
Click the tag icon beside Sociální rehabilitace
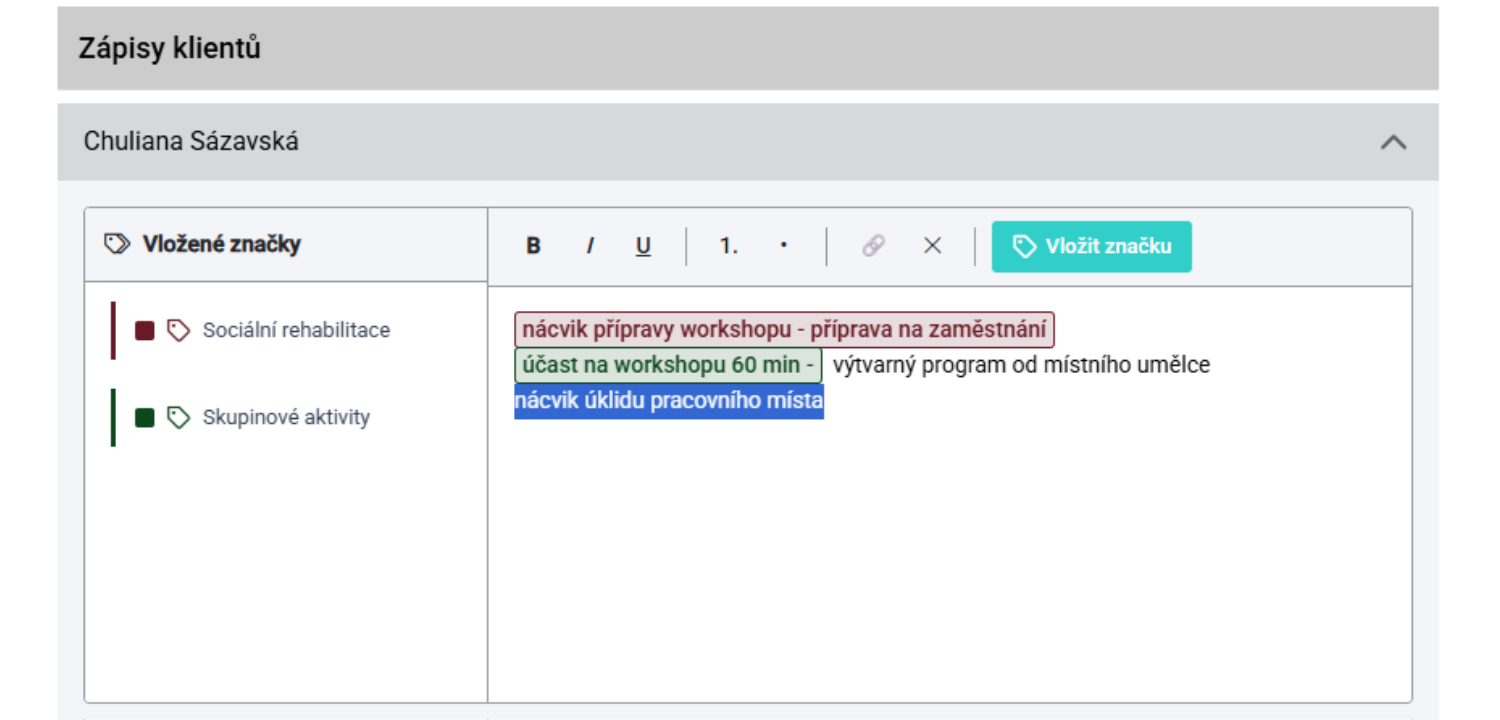tap(178, 331)
